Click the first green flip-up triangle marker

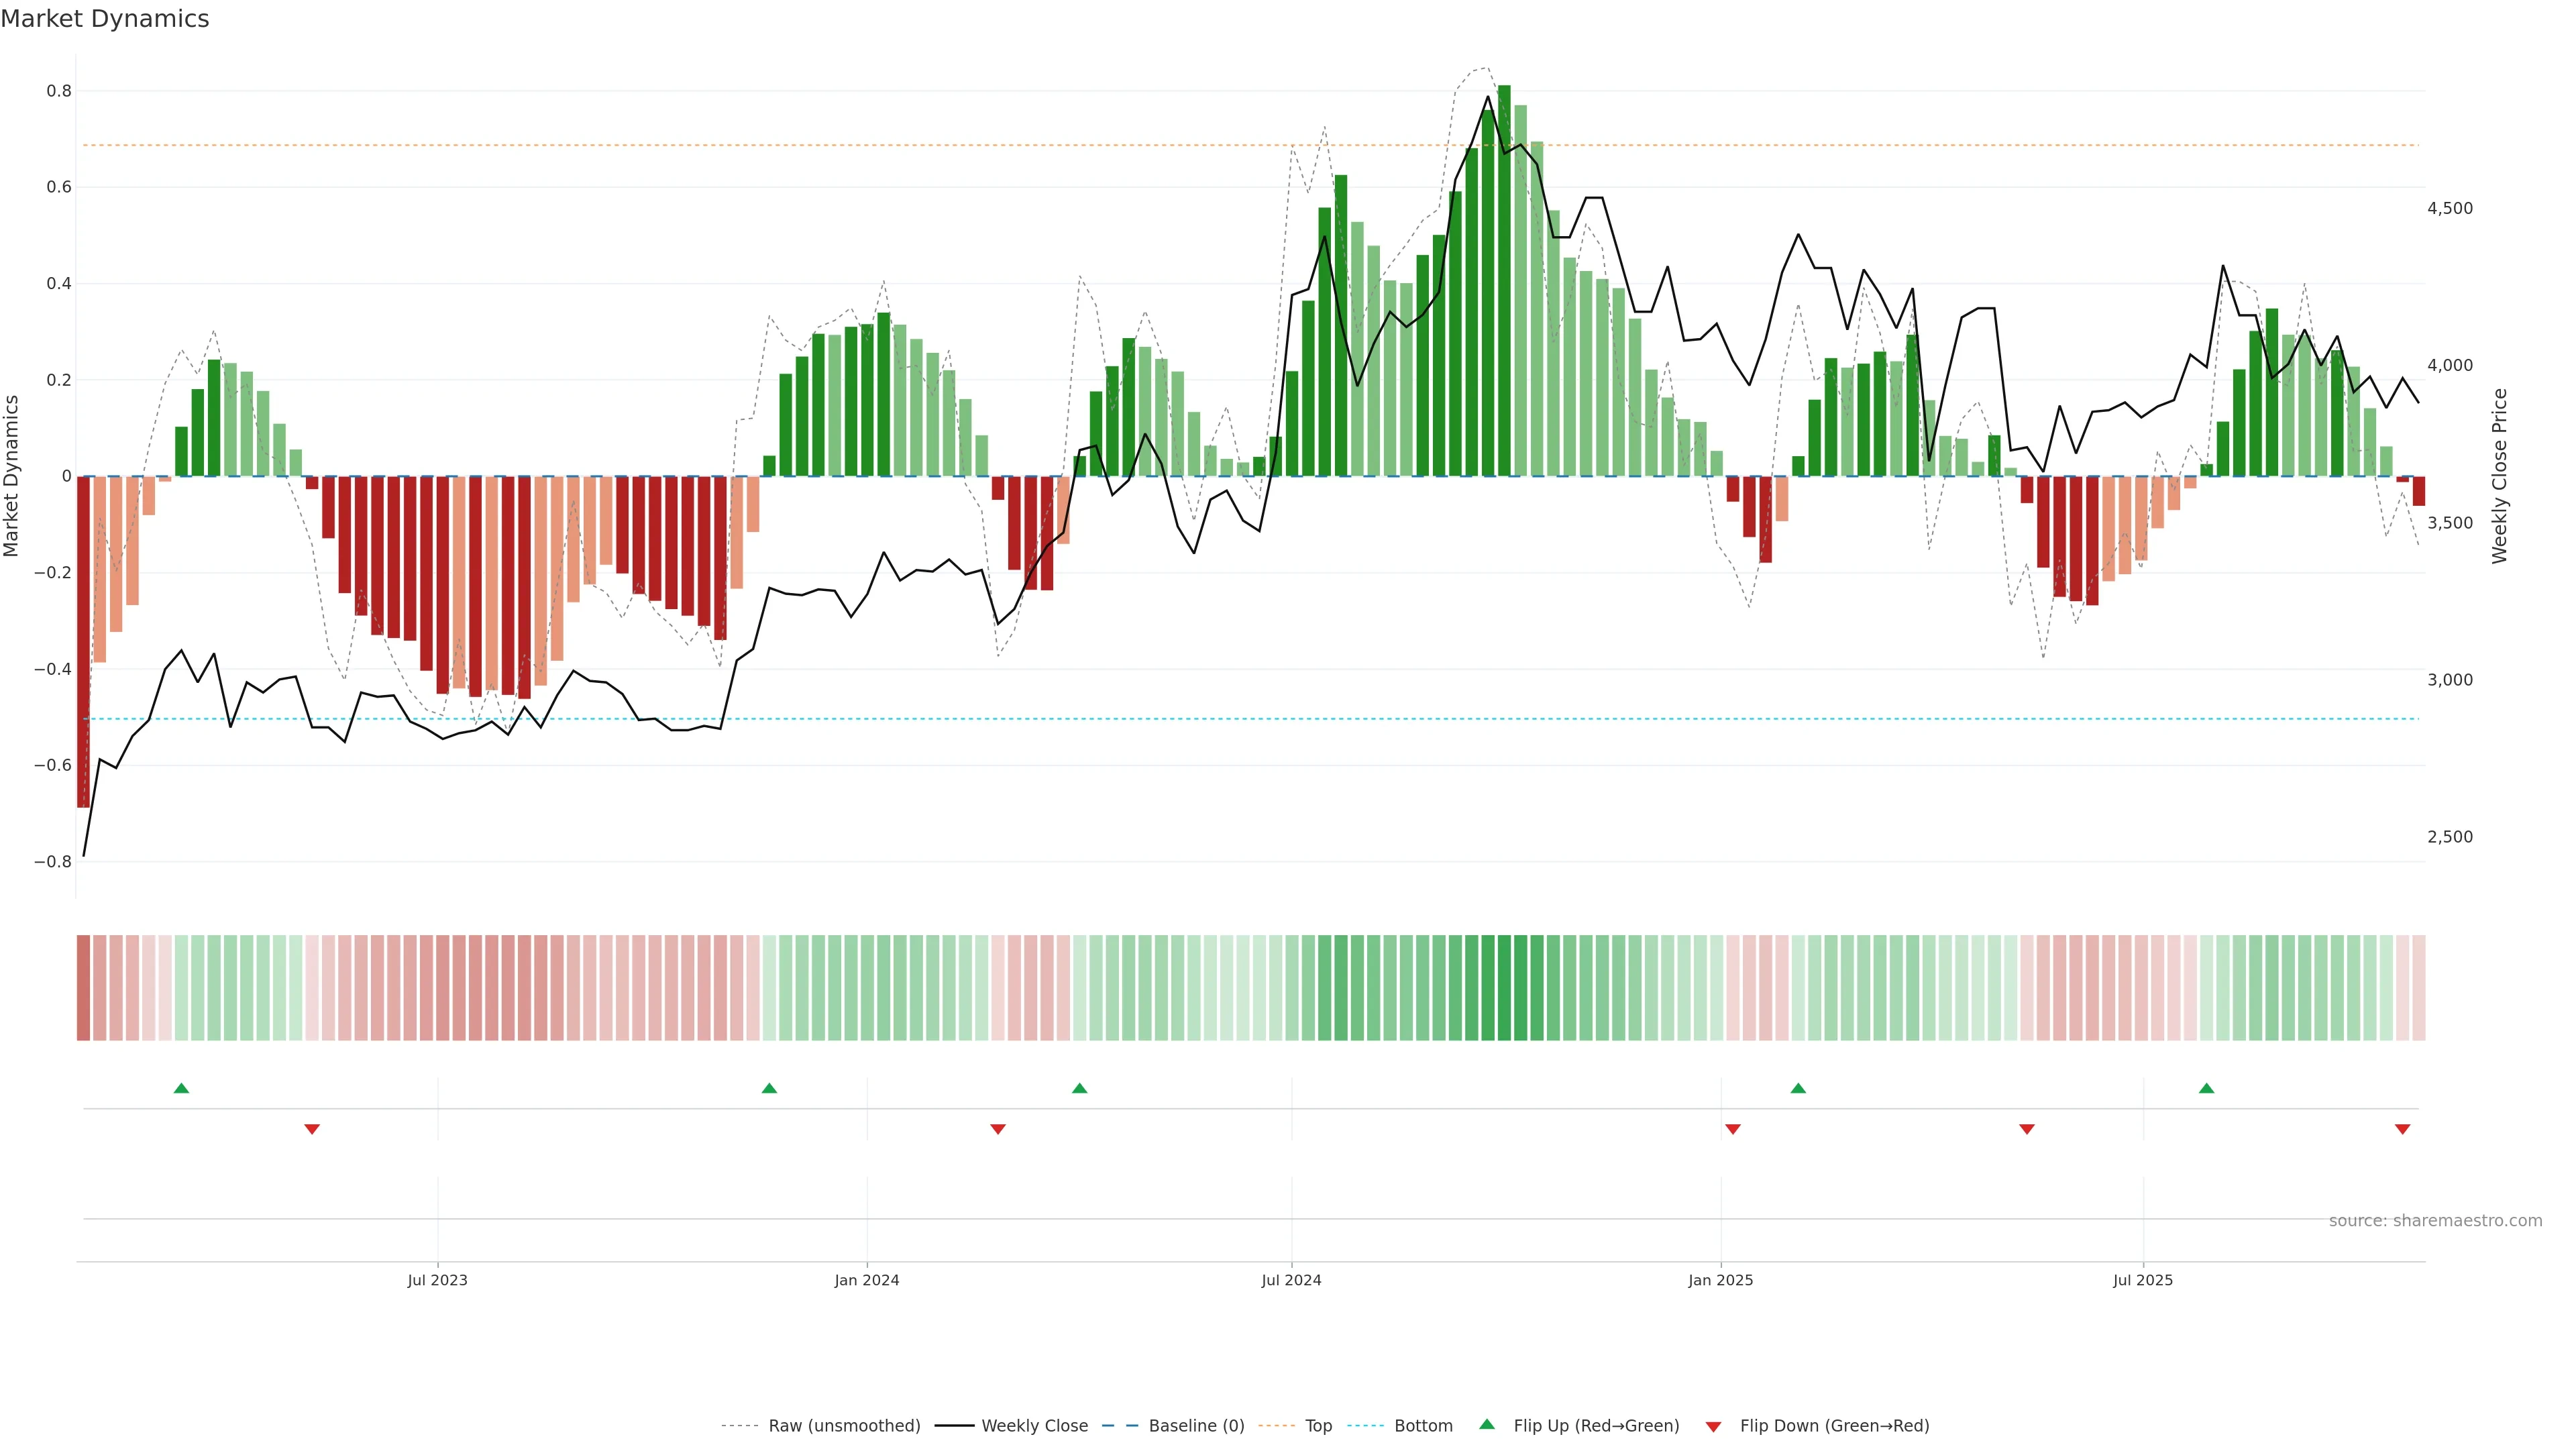pyautogui.click(x=181, y=1088)
